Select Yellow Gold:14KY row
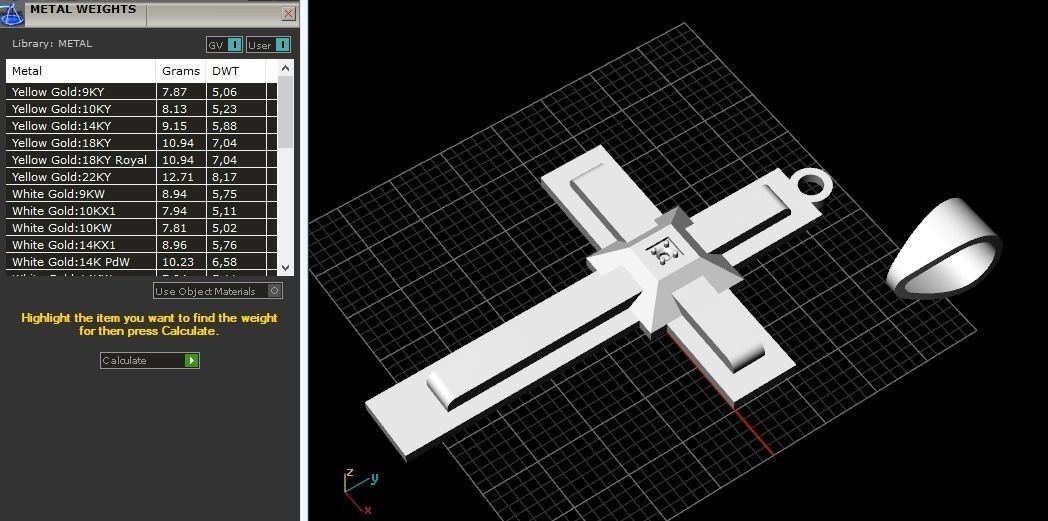This screenshot has height=521, width=1048. point(141,126)
